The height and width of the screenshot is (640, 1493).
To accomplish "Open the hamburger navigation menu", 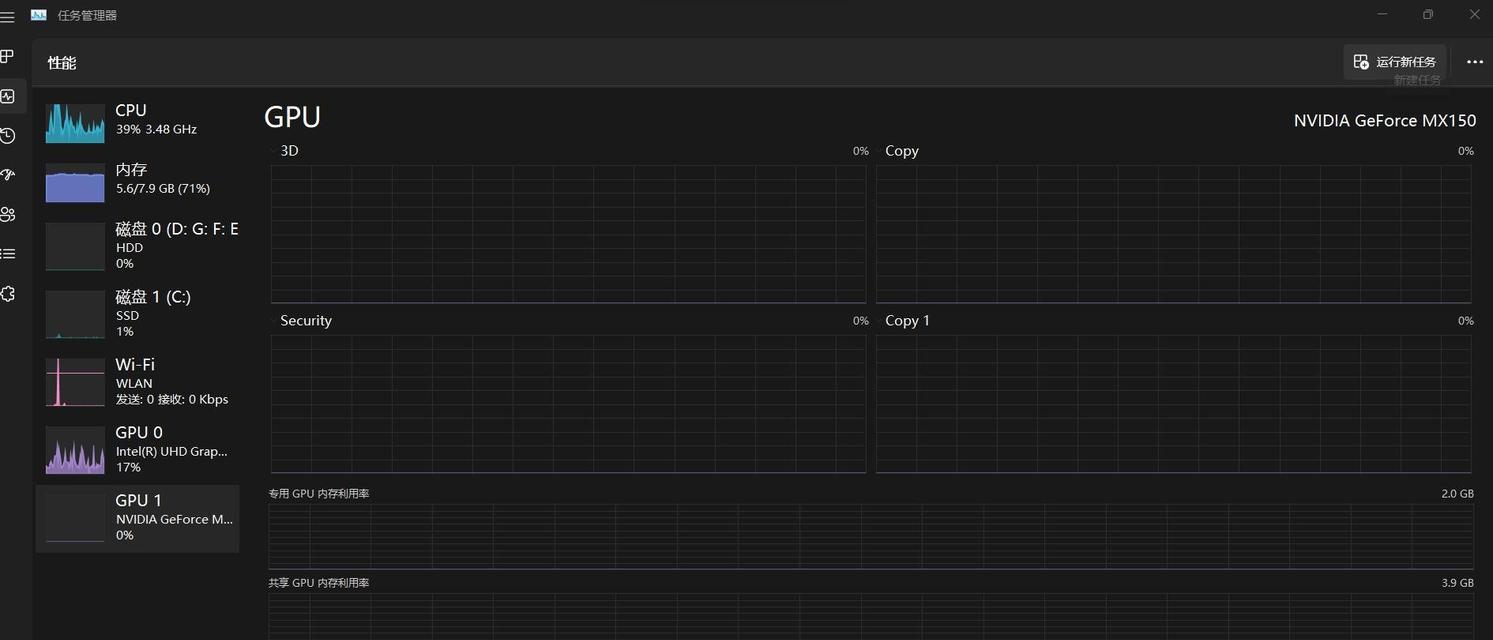I will point(7,17).
